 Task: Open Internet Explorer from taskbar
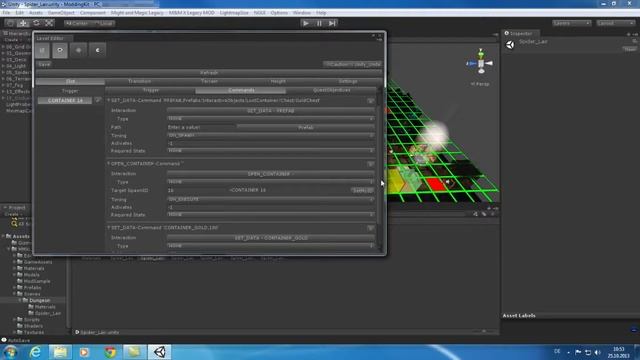[x=36, y=352]
